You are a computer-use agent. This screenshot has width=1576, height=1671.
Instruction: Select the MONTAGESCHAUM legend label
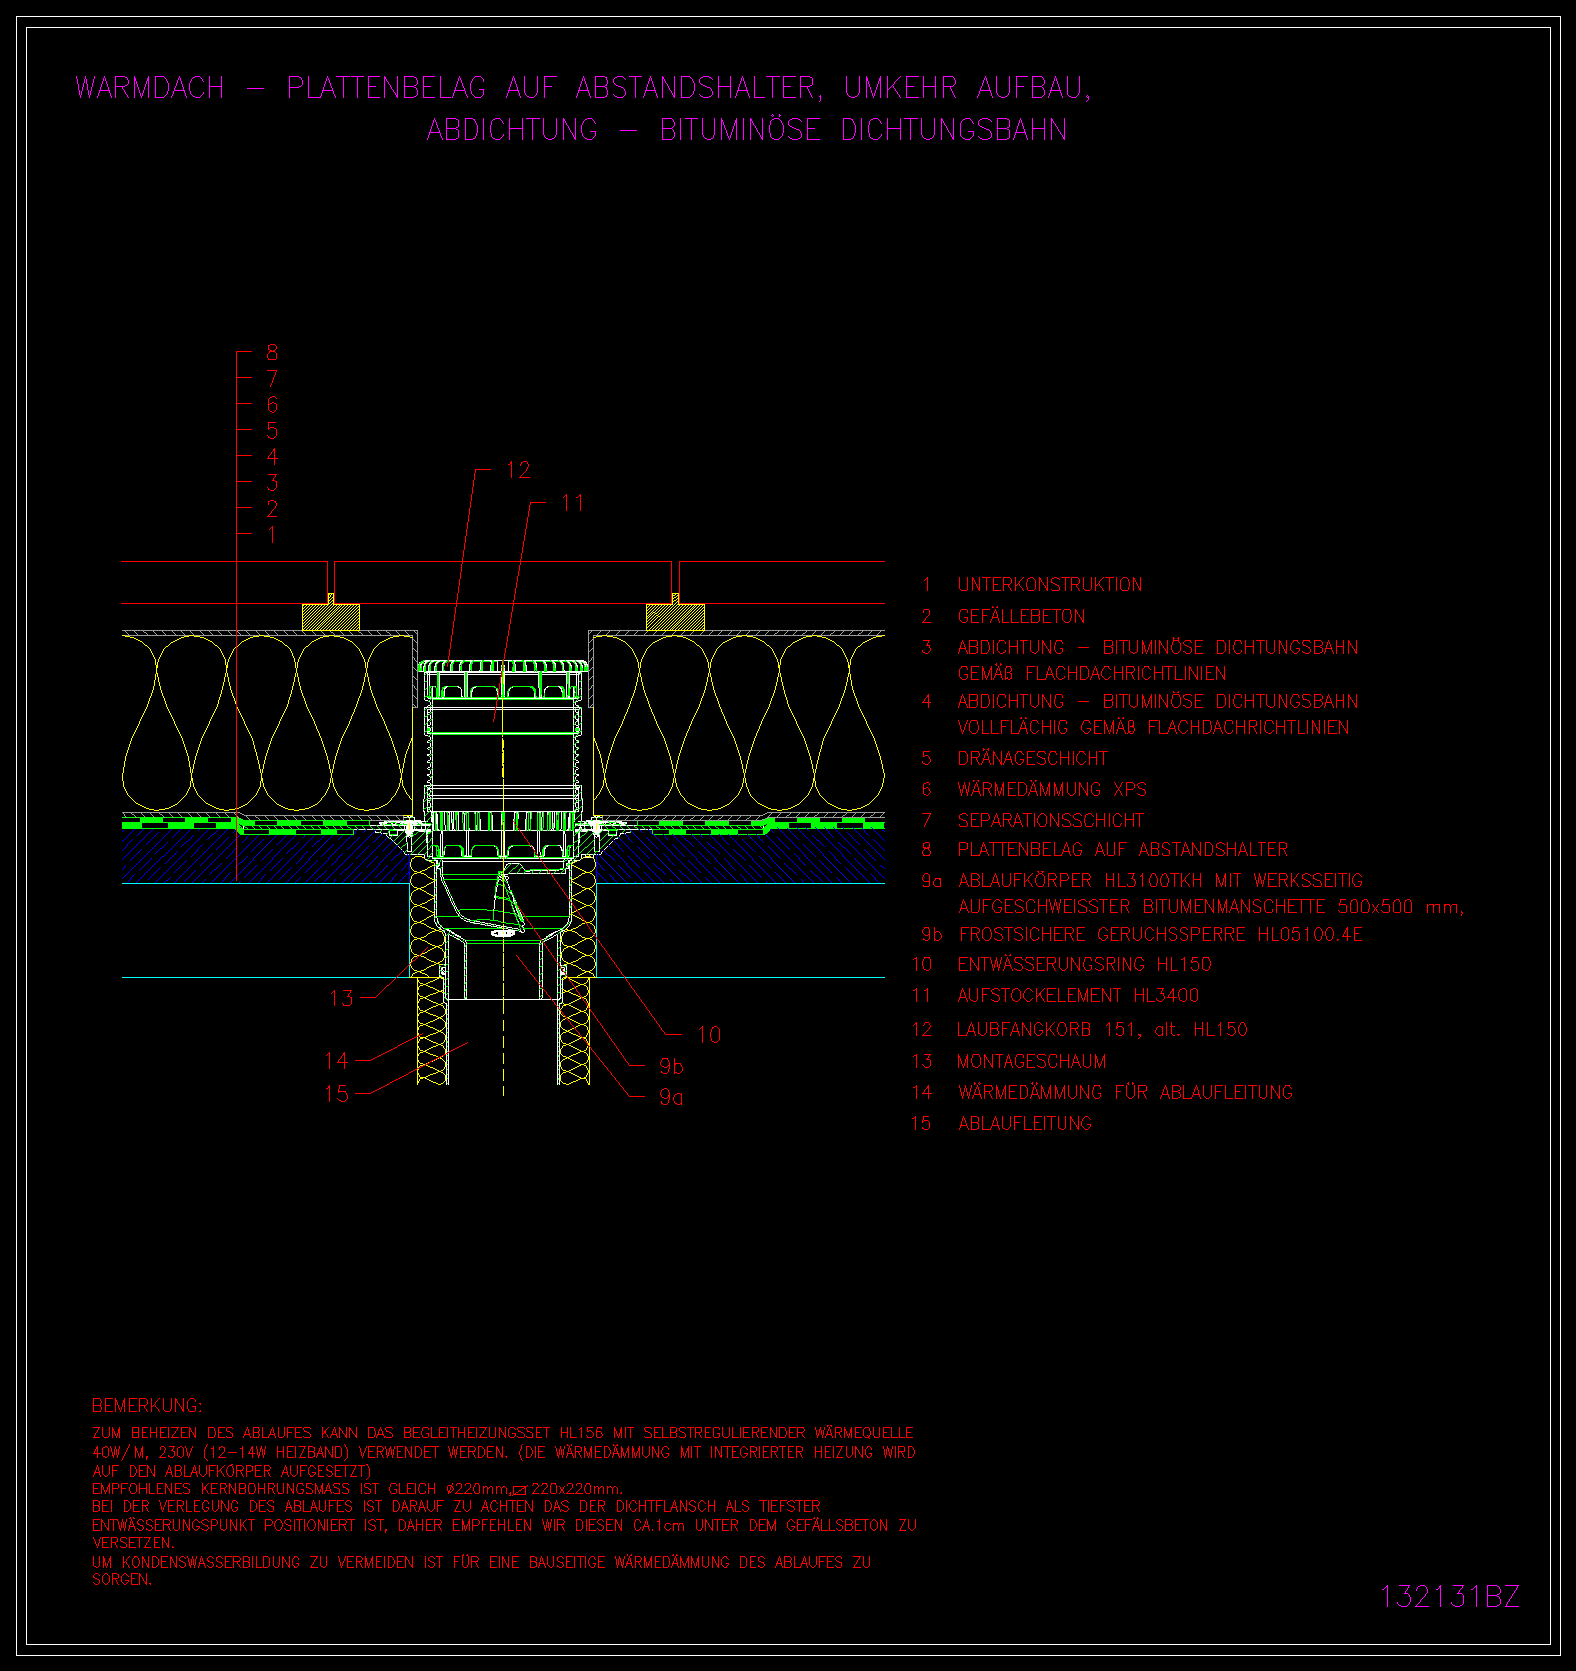(1031, 1062)
